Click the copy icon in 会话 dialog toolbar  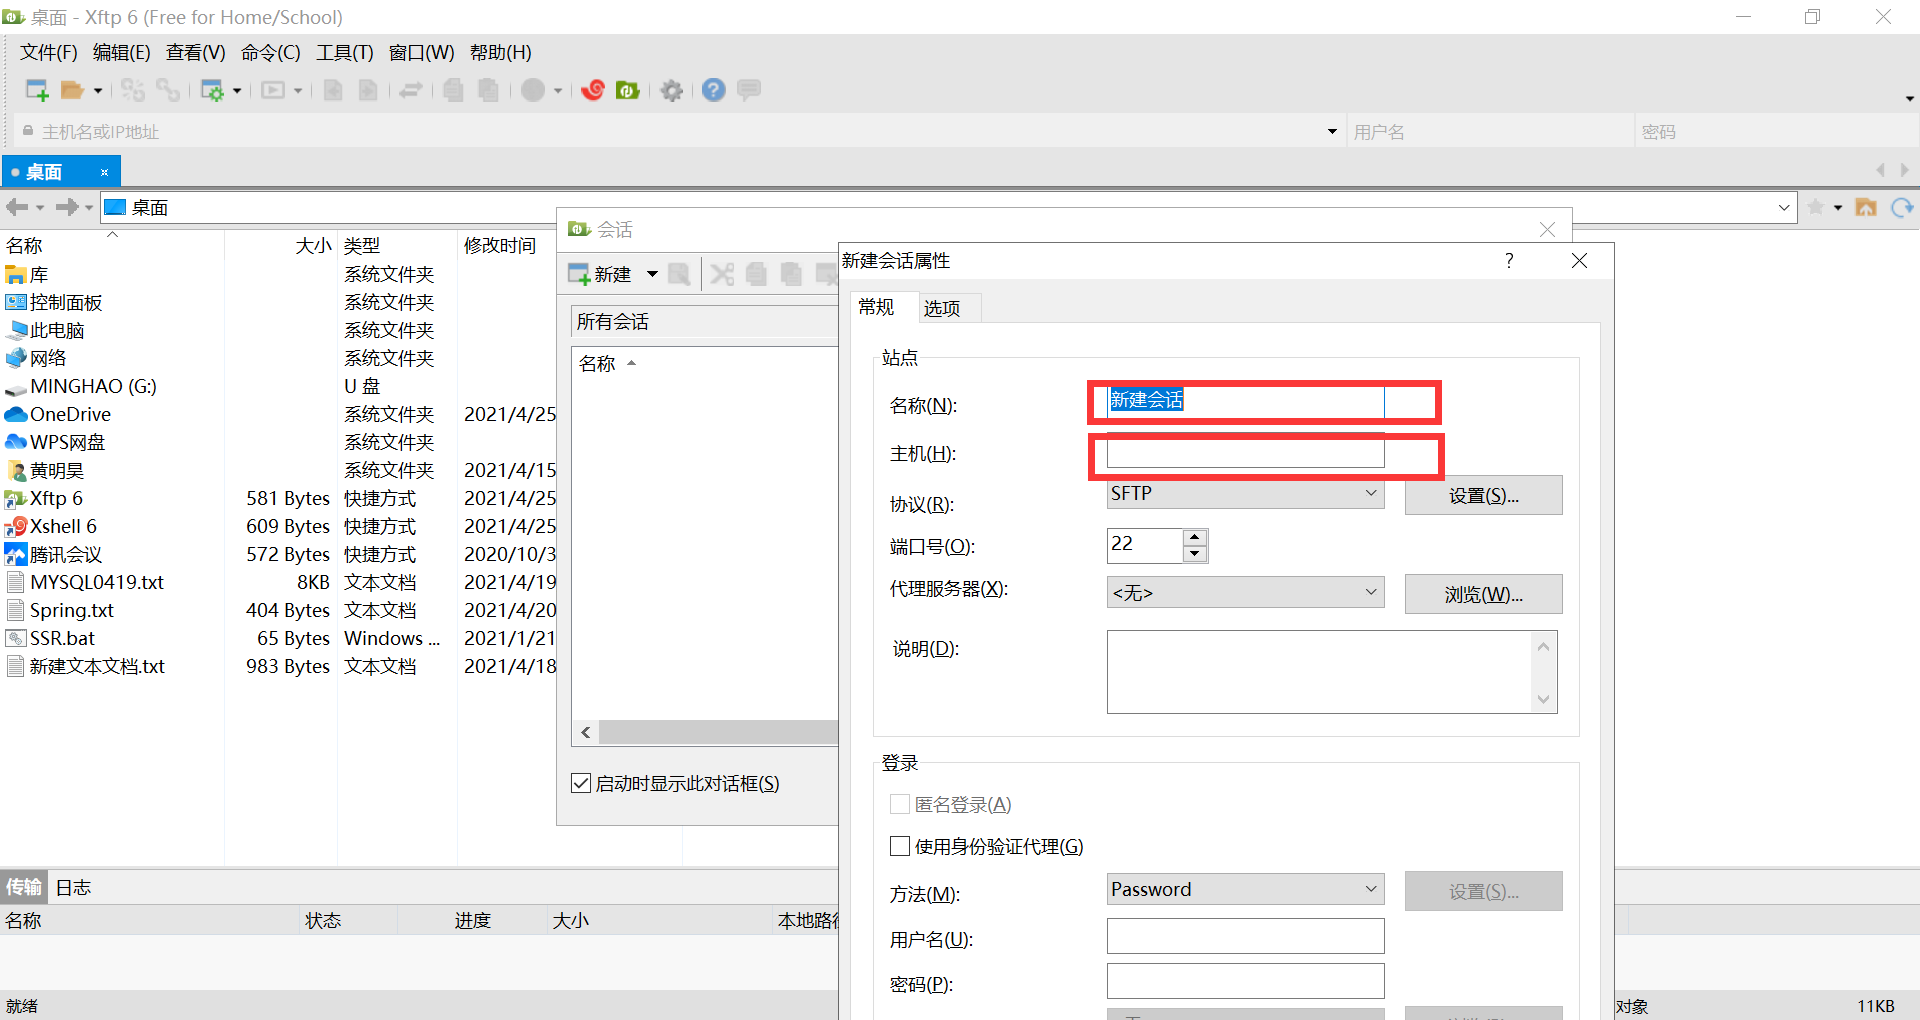tap(757, 274)
